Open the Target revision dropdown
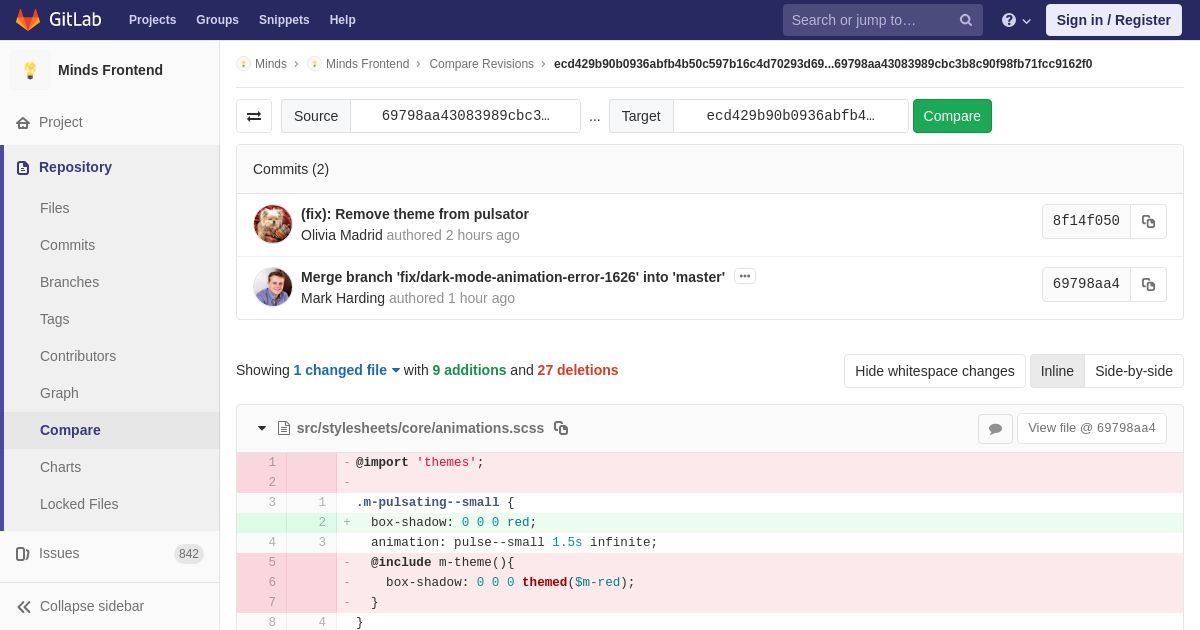 (790, 116)
